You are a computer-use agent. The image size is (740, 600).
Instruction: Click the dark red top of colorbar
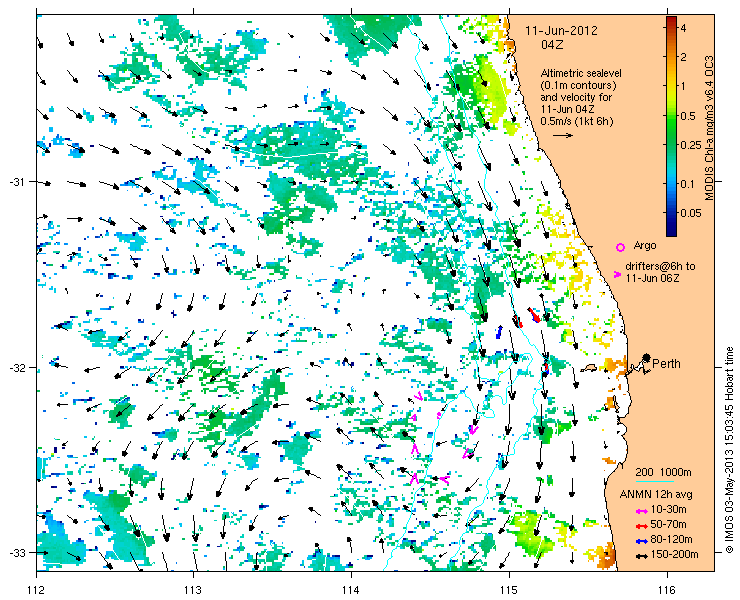point(671,20)
